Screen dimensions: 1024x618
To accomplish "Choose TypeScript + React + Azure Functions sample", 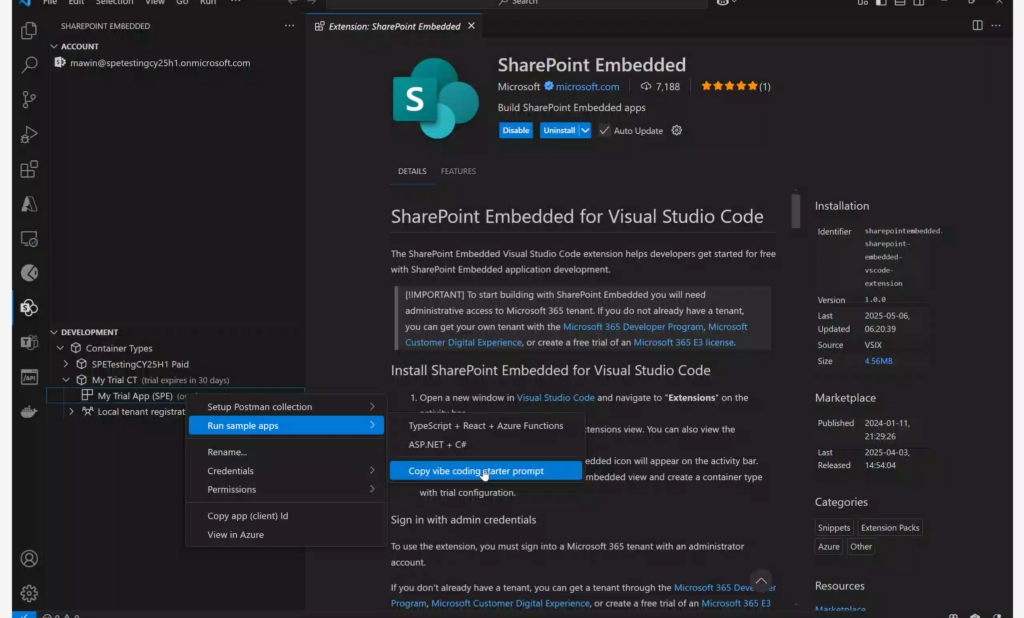I will coord(486,425).
